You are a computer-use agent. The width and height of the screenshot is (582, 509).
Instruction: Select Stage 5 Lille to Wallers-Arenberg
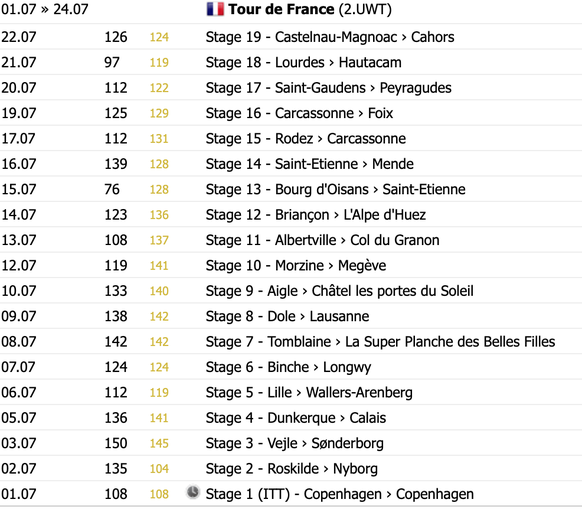309,393
